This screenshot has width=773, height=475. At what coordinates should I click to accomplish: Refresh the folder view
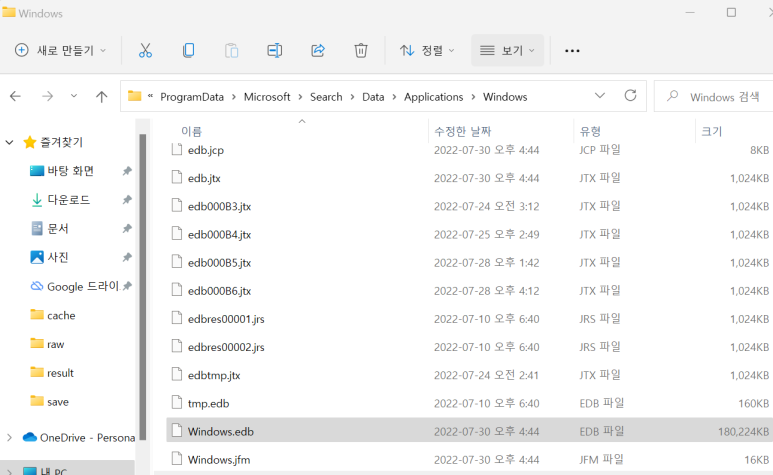pos(631,96)
